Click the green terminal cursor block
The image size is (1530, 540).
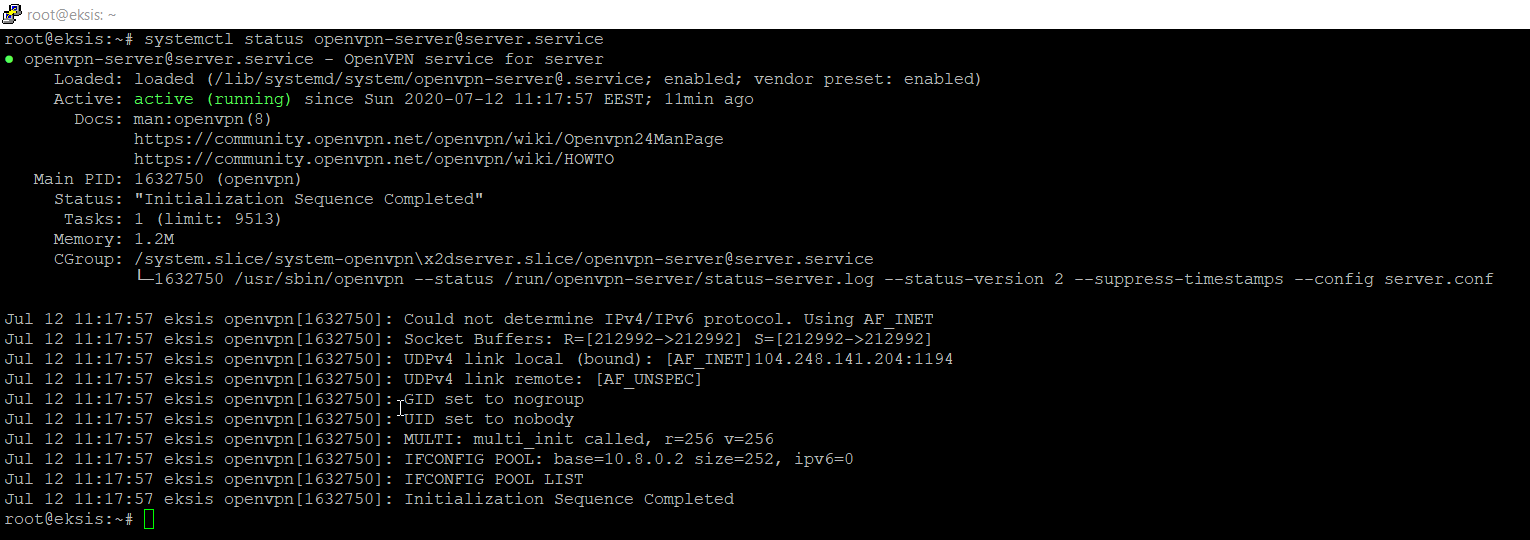tap(149, 519)
